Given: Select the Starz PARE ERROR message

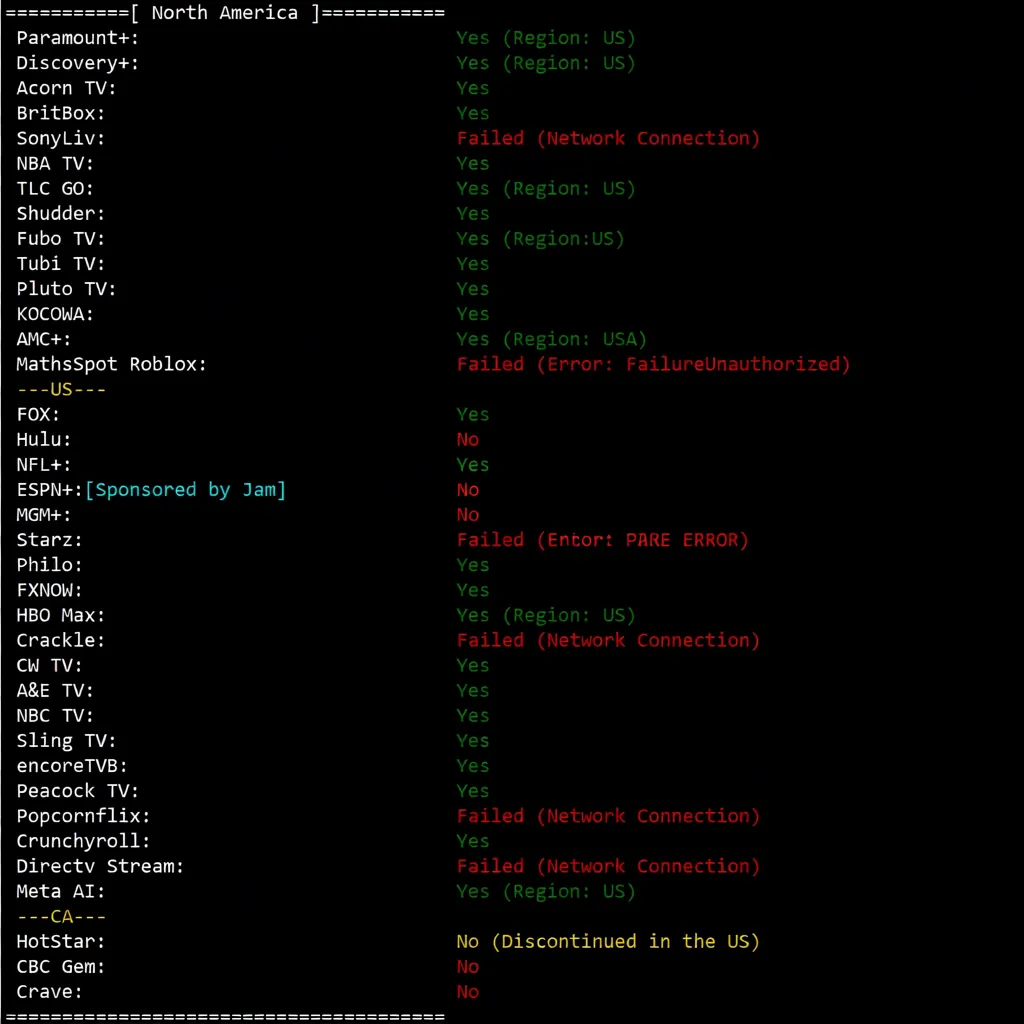Looking at the screenshot, I should (x=602, y=539).
